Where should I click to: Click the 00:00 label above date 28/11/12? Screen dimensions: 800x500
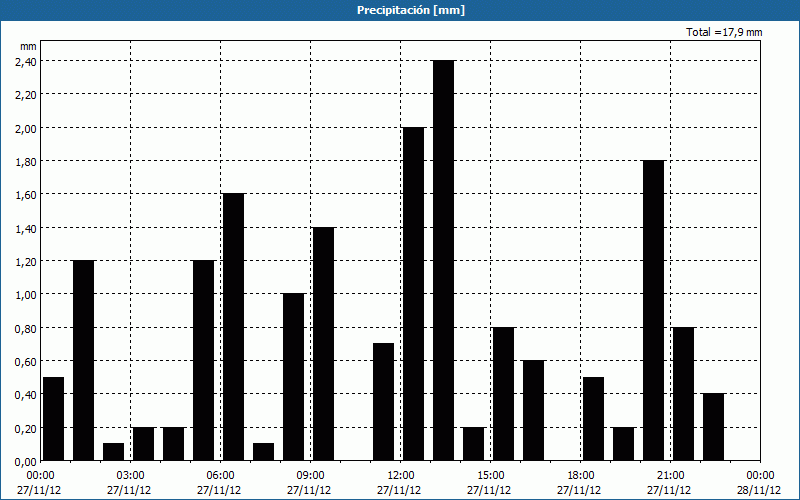point(760,476)
